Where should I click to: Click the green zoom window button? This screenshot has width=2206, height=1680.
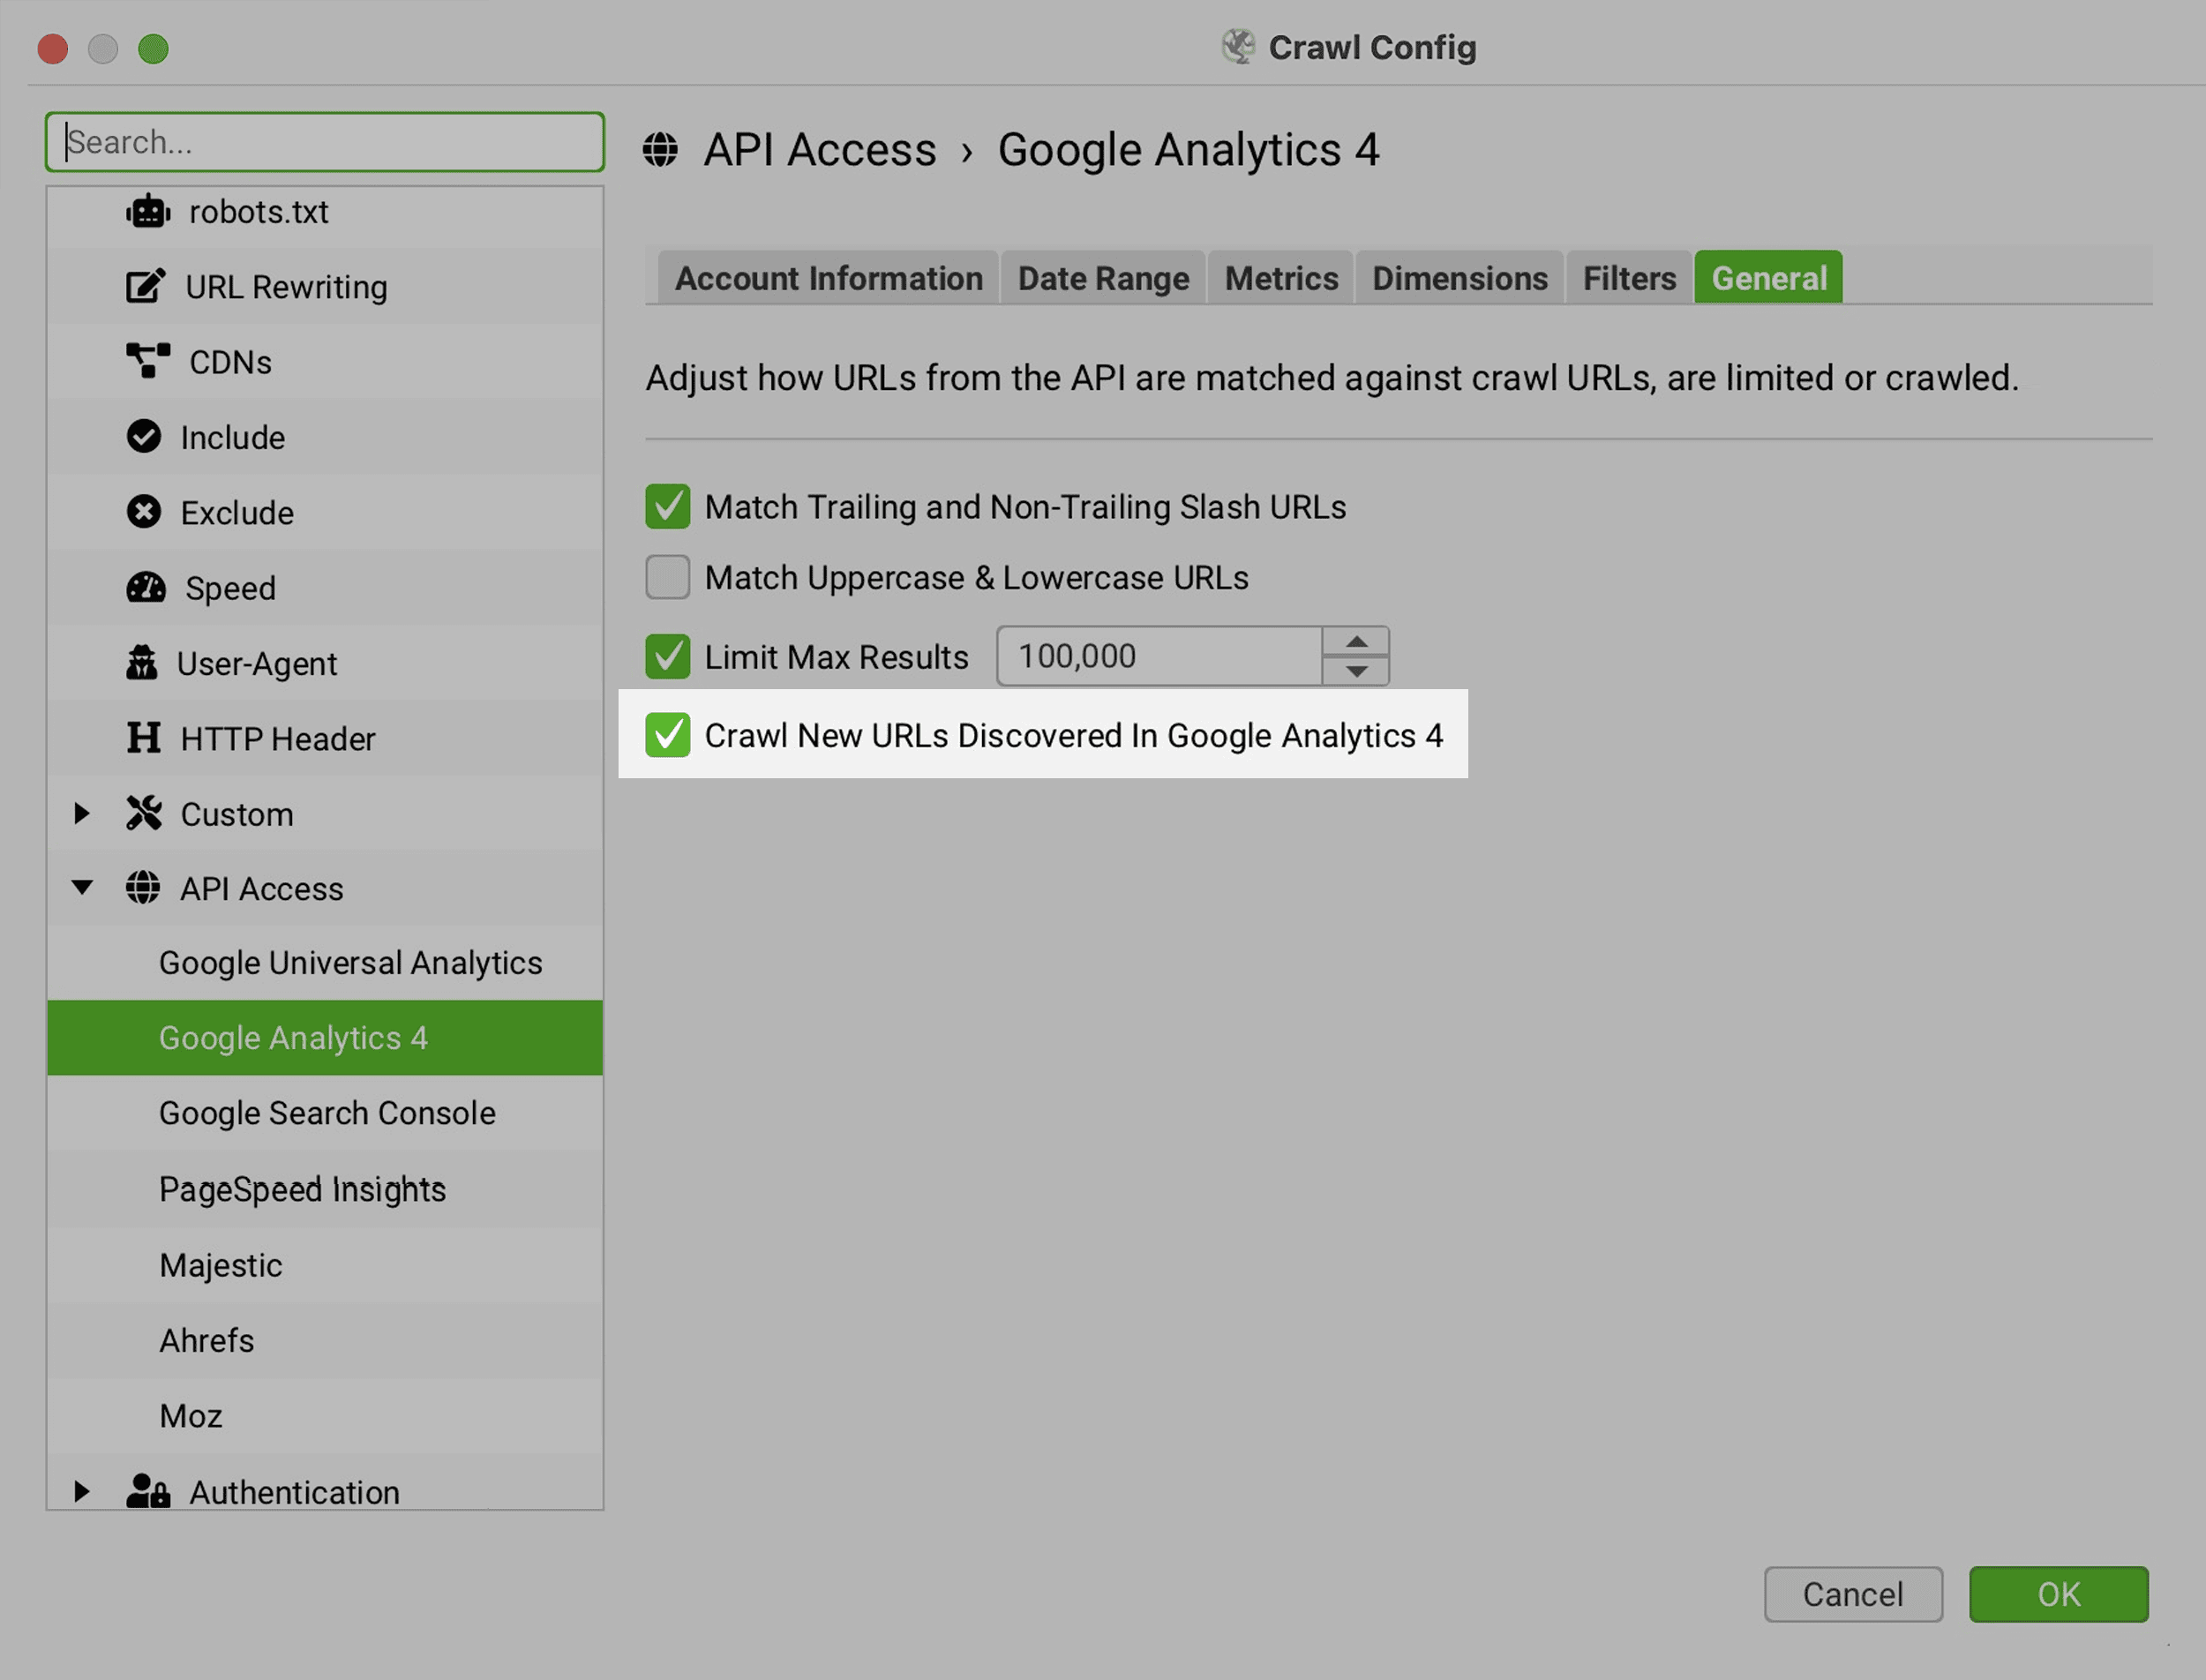pyautogui.click(x=153, y=48)
